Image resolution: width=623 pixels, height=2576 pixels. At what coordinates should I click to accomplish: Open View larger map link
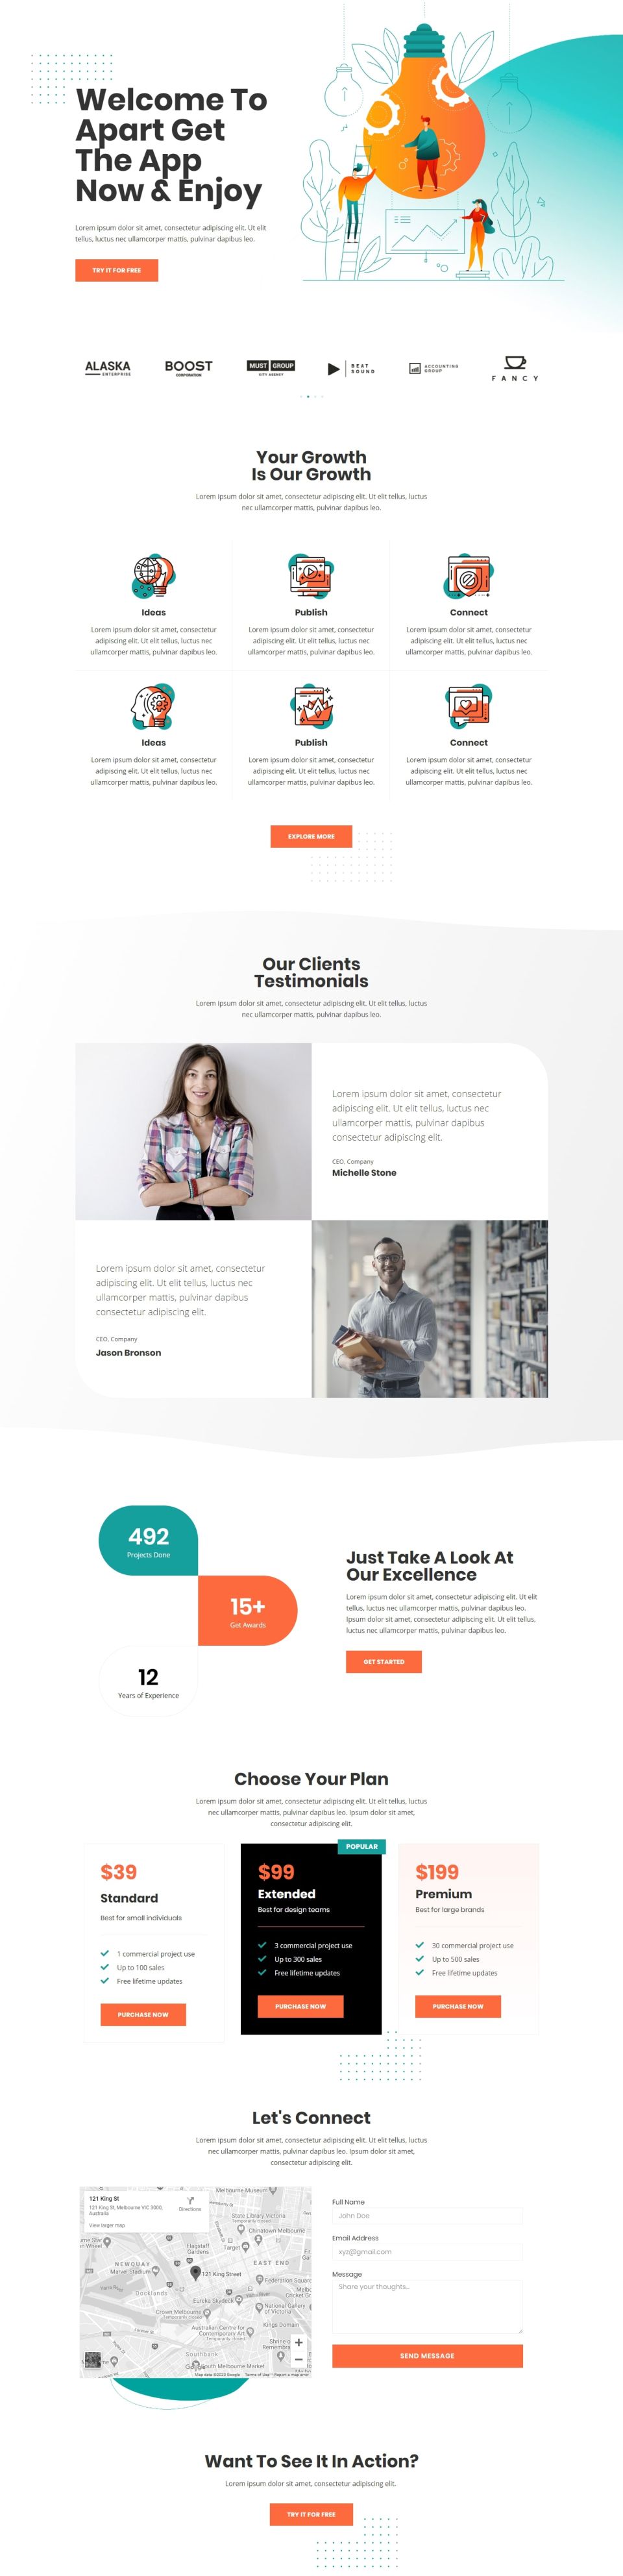[107, 2226]
